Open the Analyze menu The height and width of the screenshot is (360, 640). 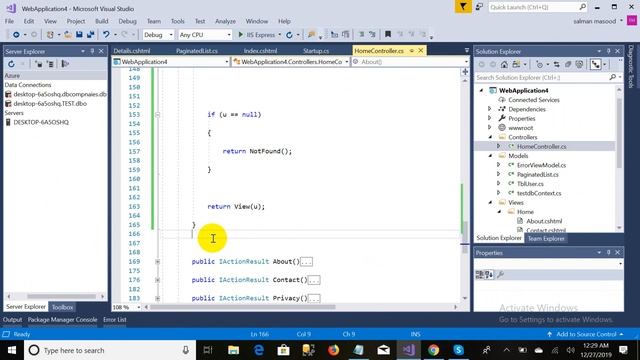[225, 21]
